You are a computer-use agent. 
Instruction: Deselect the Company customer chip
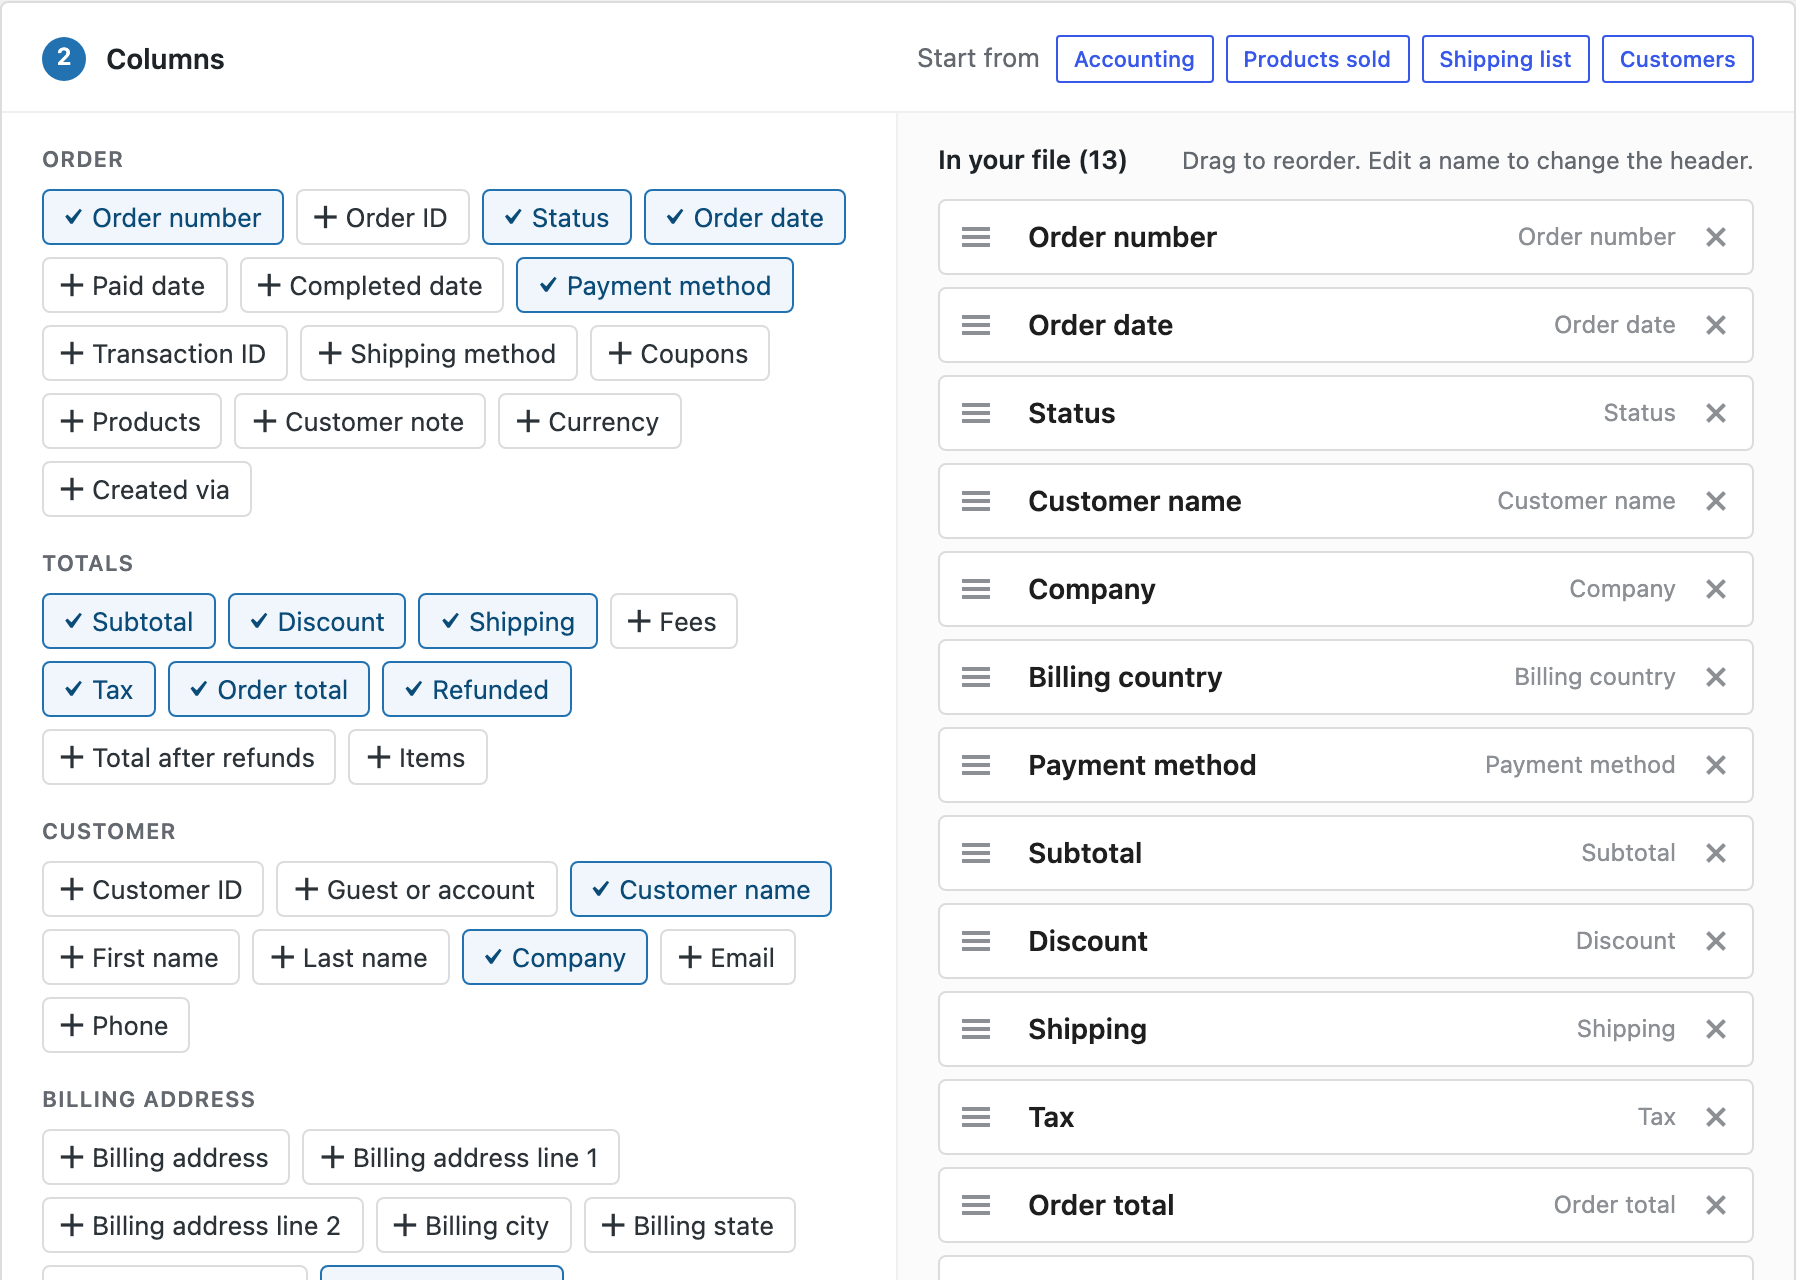(555, 957)
